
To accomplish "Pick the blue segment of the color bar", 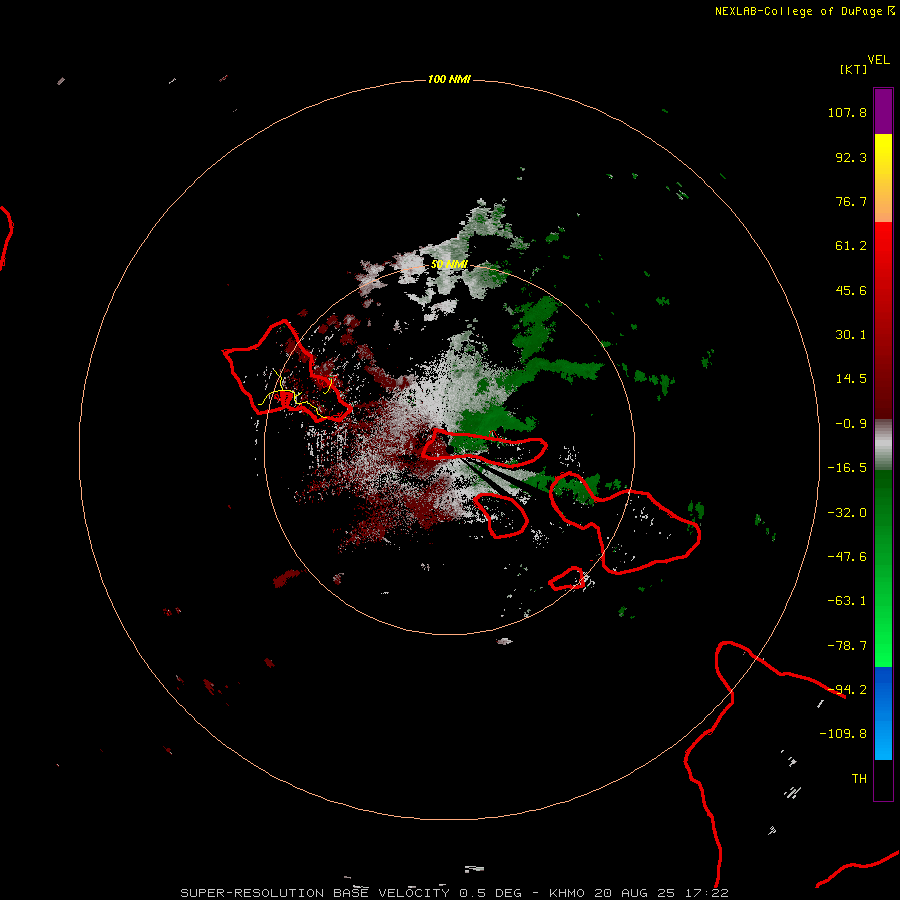I will [x=883, y=713].
